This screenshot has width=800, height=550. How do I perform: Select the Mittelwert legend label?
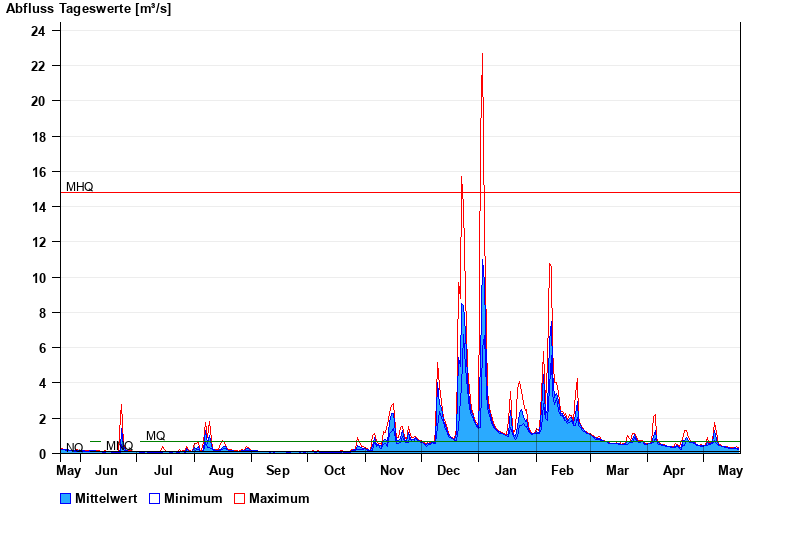106,498
